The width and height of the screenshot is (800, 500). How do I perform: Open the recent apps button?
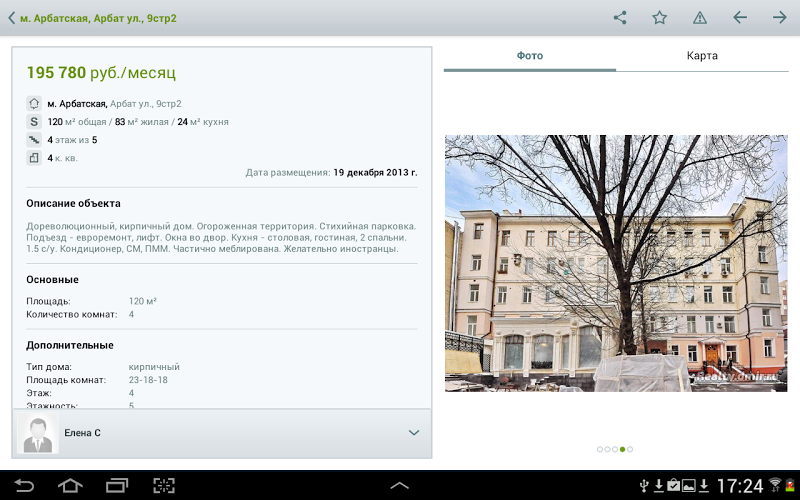(117, 485)
